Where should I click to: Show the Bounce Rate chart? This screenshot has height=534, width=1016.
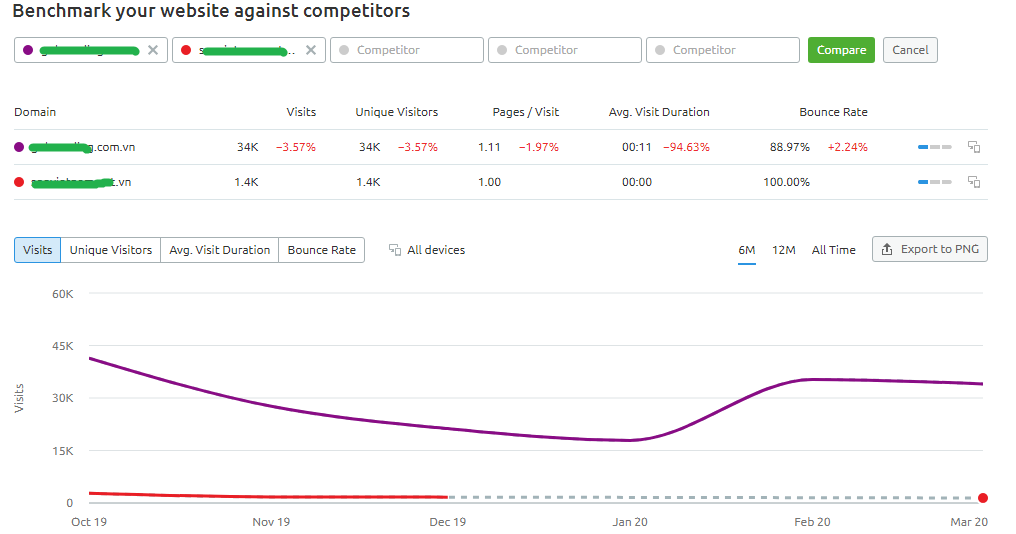321,250
